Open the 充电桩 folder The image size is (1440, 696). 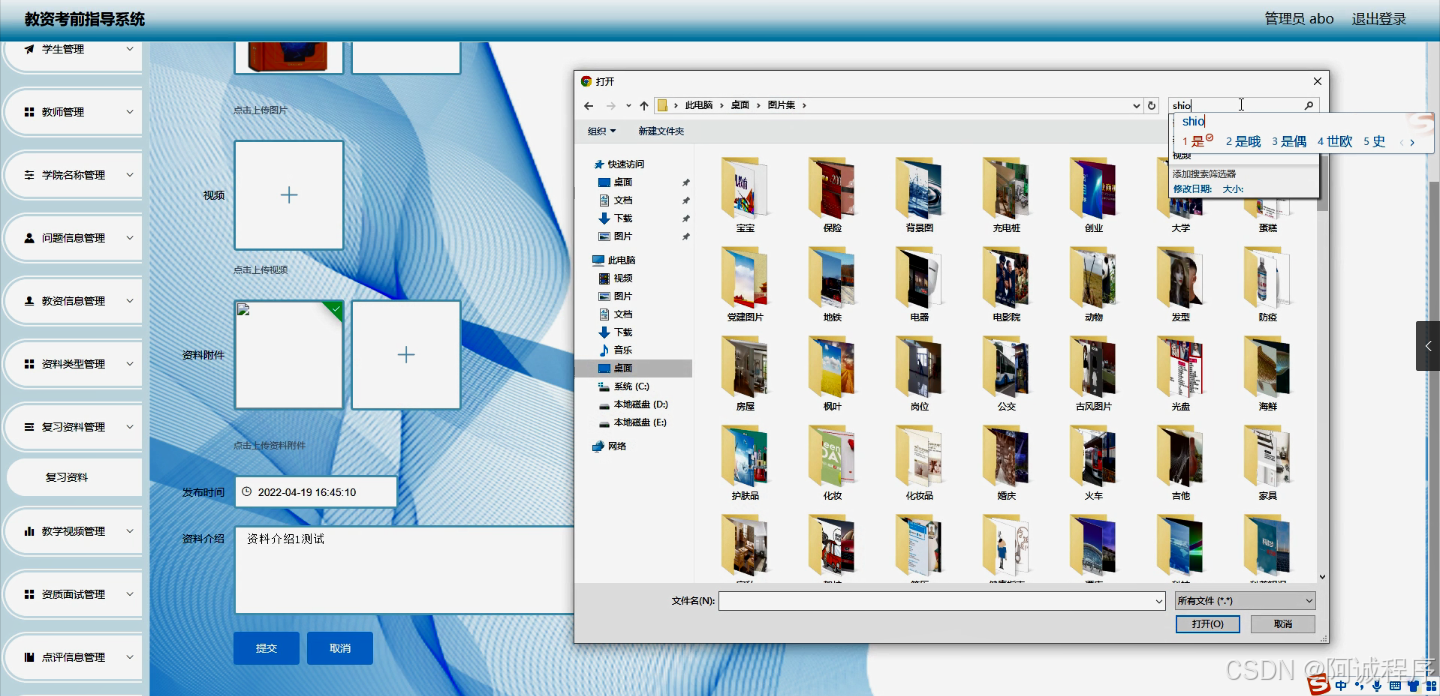pyautogui.click(x=1006, y=195)
